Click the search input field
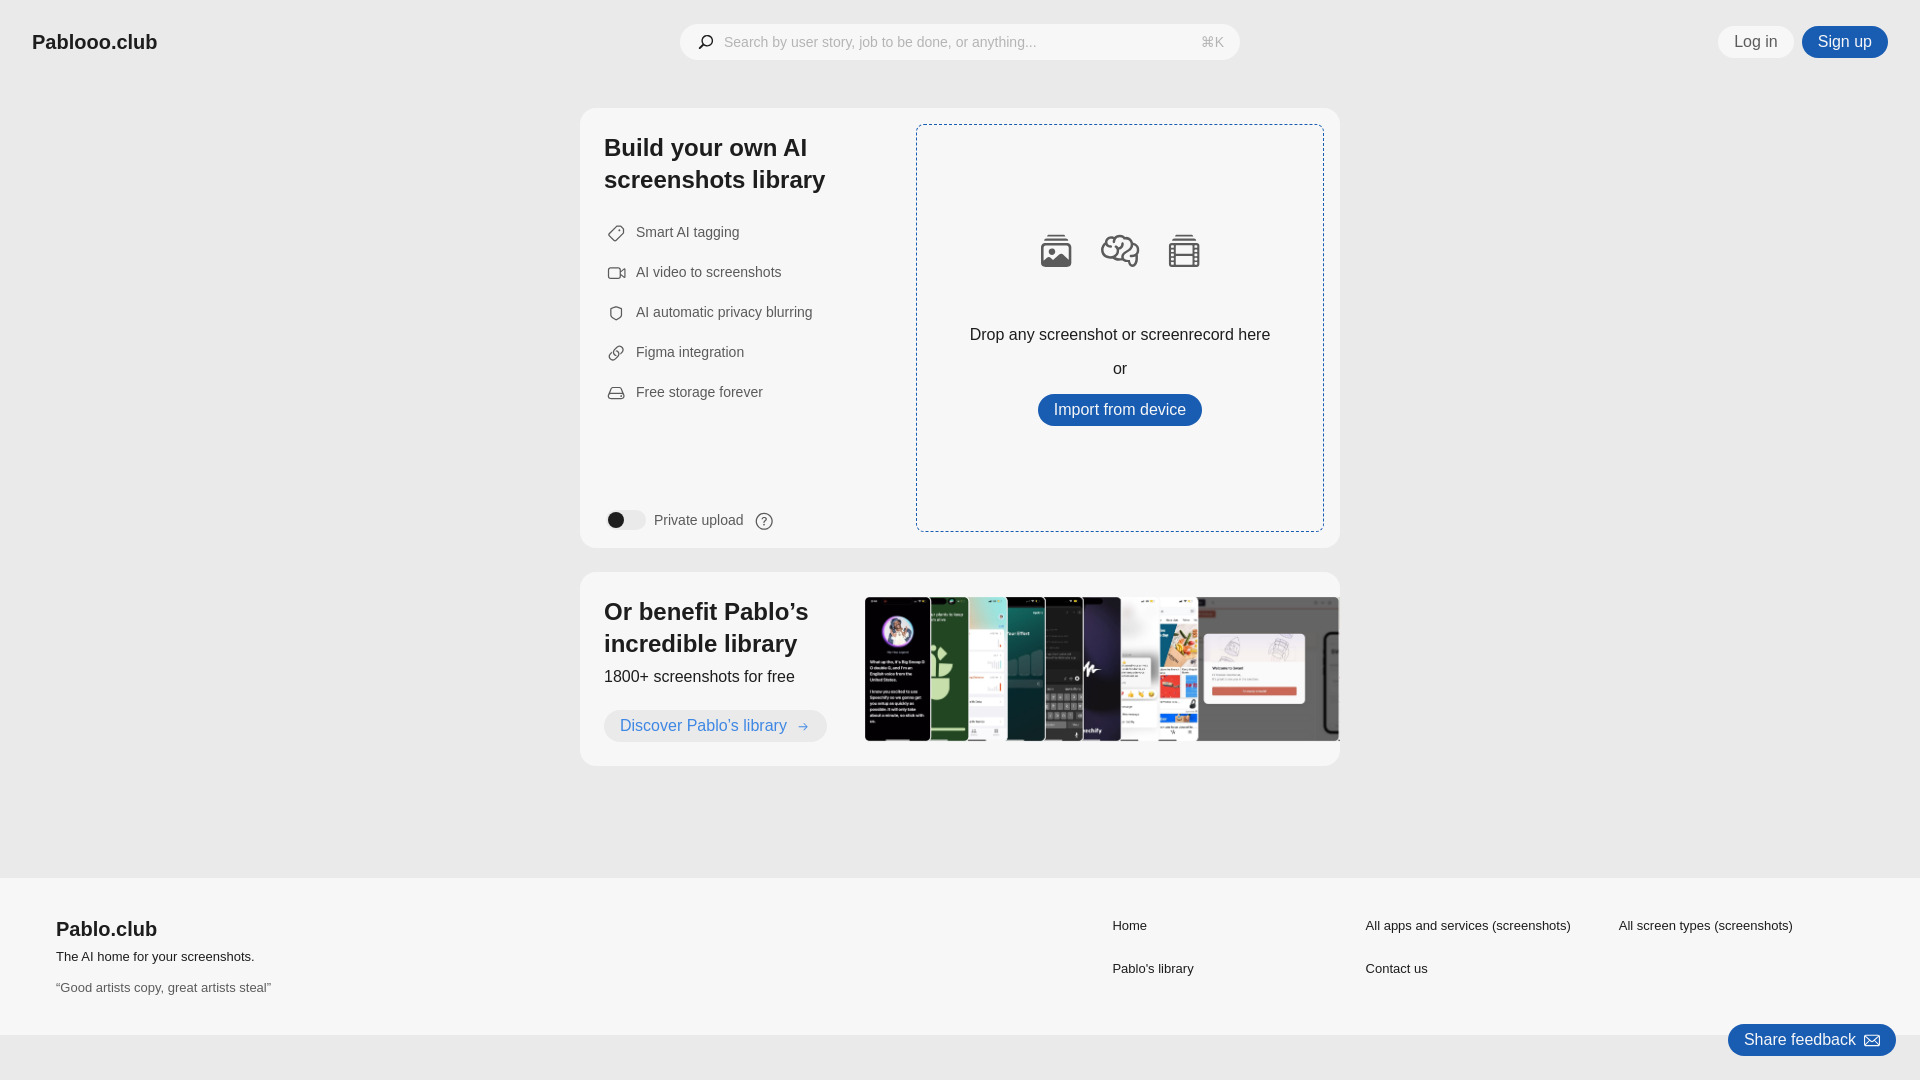This screenshot has width=1920, height=1080. [959, 42]
